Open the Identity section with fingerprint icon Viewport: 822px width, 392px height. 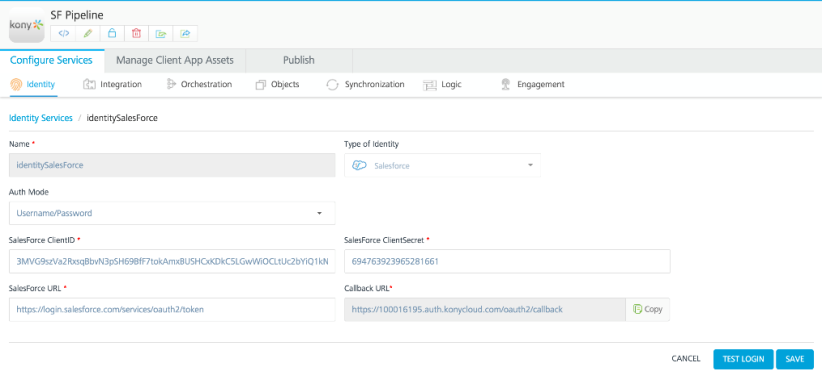point(33,84)
